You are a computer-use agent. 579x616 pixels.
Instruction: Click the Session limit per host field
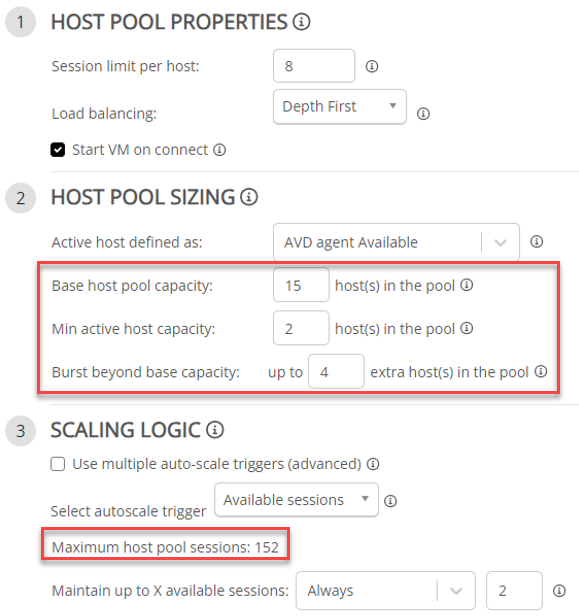[x=314, y=66]
